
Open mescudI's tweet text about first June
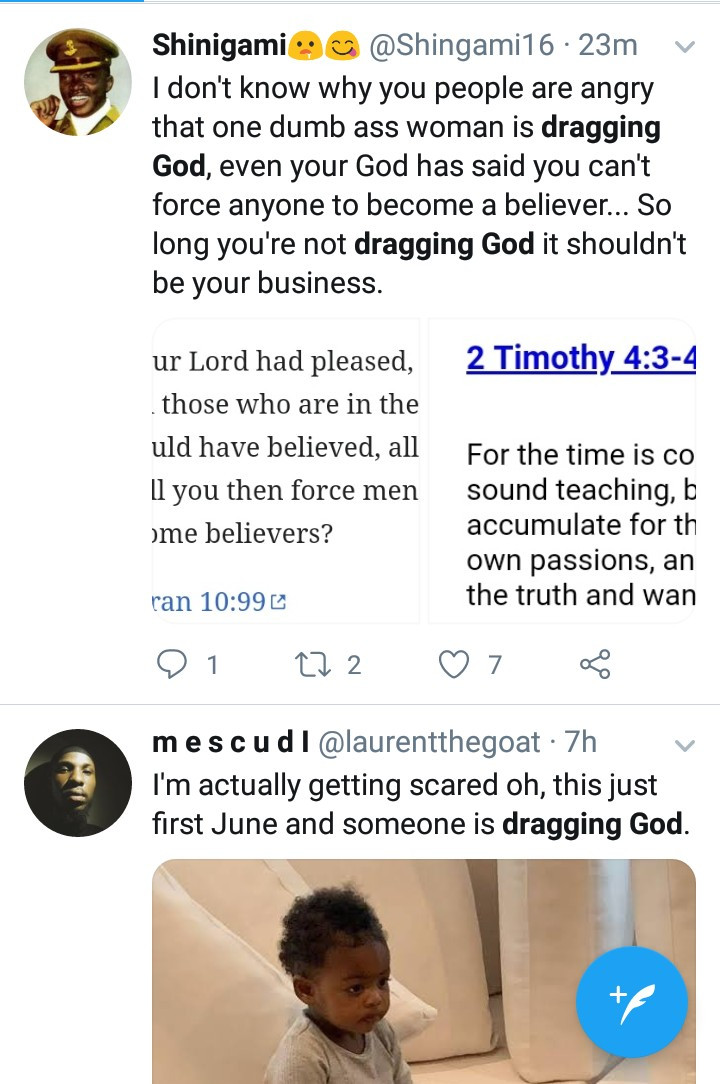pyautogui.click(x=420, y=805)
